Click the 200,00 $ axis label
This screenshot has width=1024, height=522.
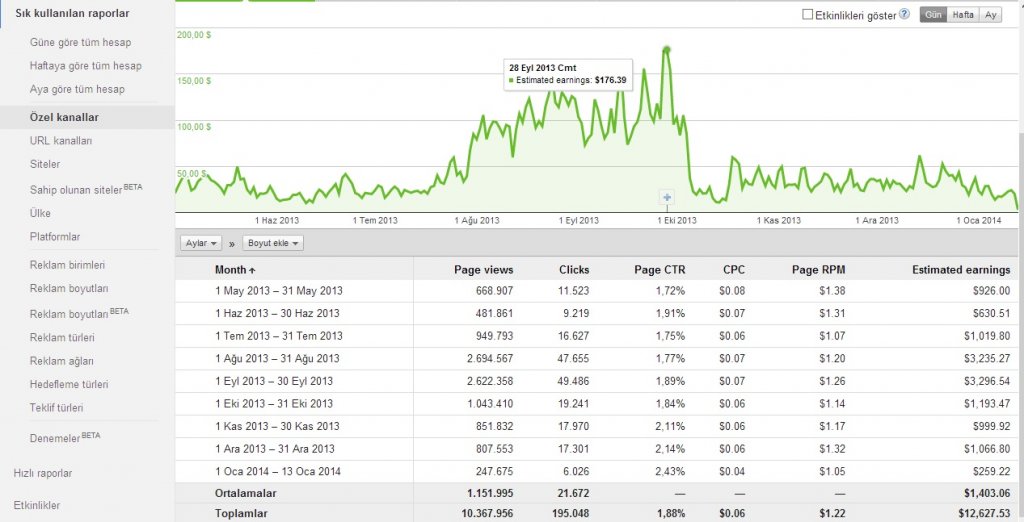click(x=194, y=35)
